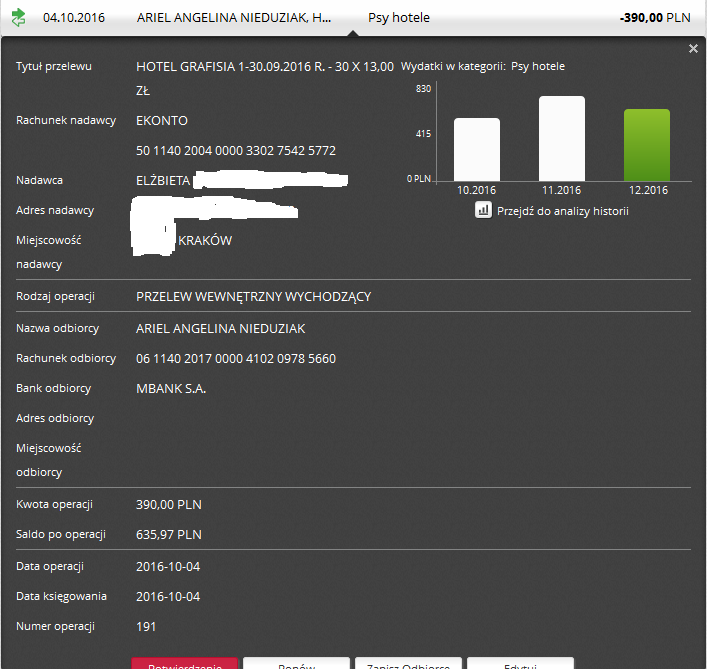
Task: Click the balance 635,97 PLN value
Action: click(169, 534)
